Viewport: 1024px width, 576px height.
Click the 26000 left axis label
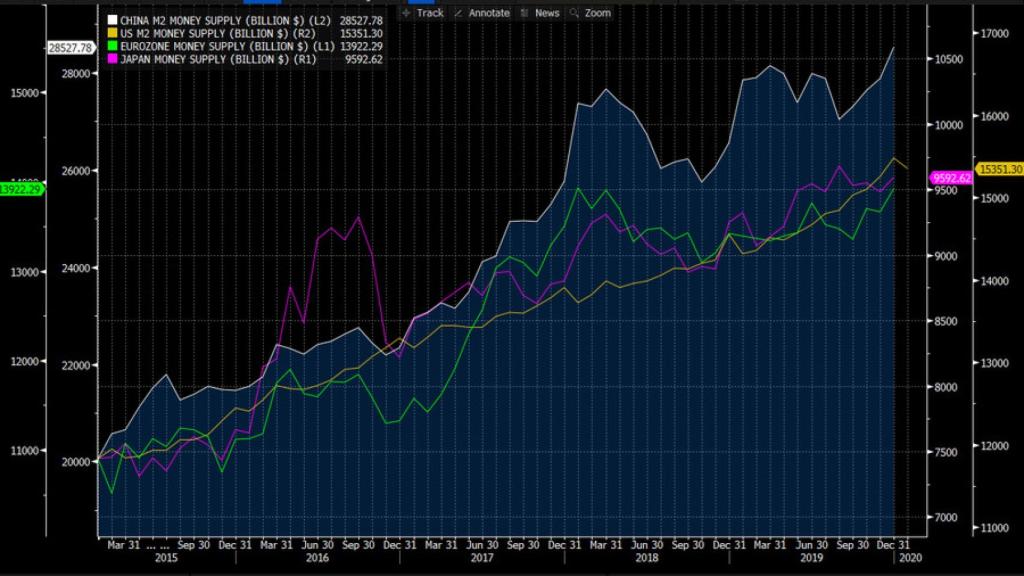[76, 171]
